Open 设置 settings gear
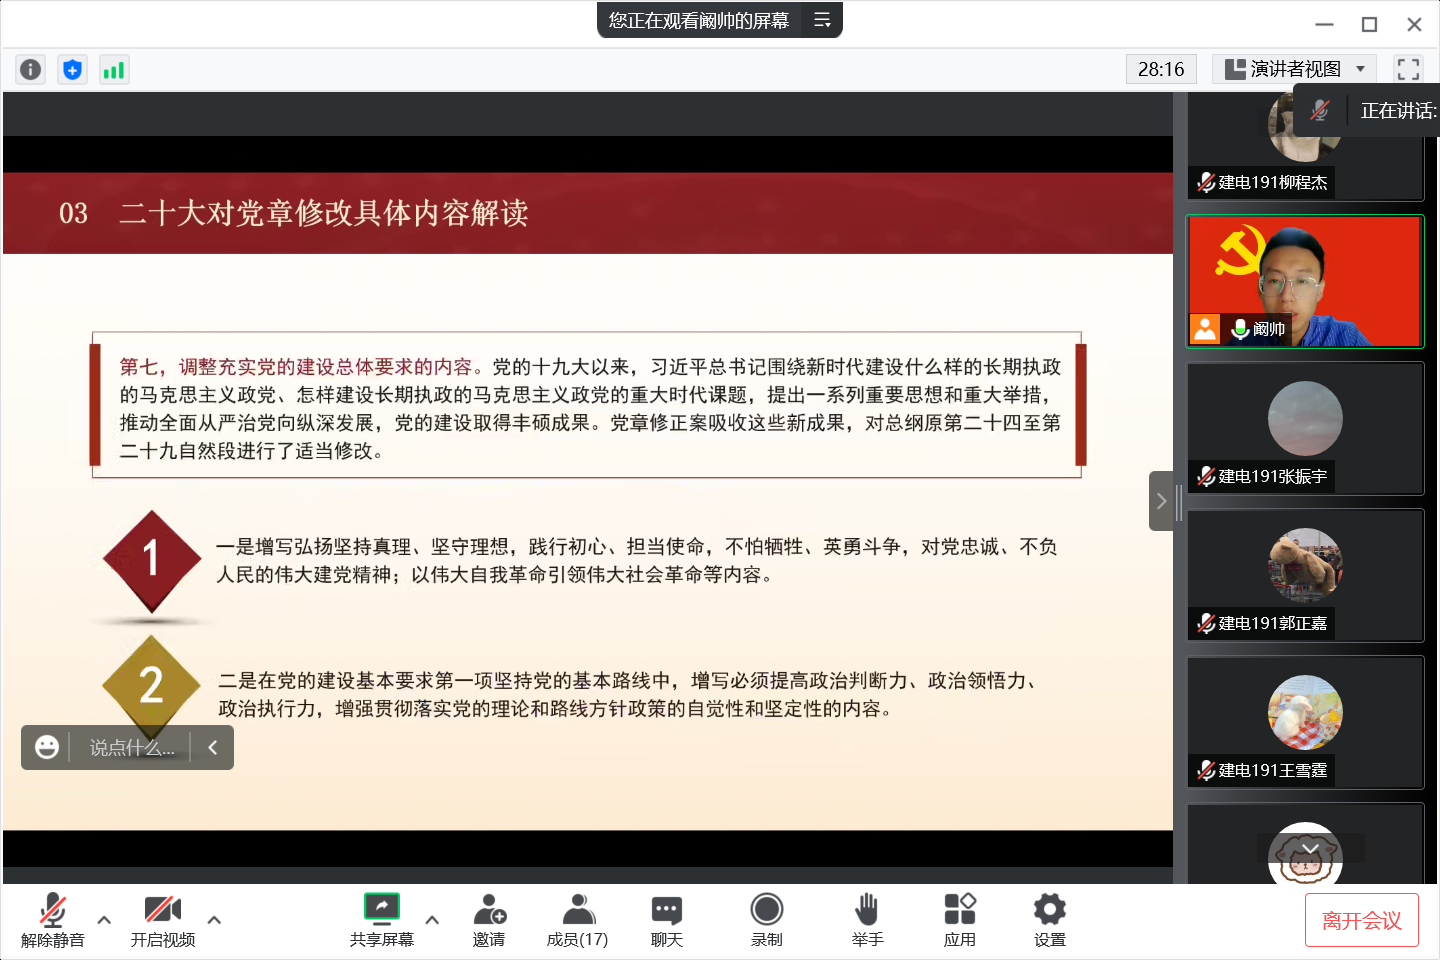The image size is (1440, 960). point(1049,920)
